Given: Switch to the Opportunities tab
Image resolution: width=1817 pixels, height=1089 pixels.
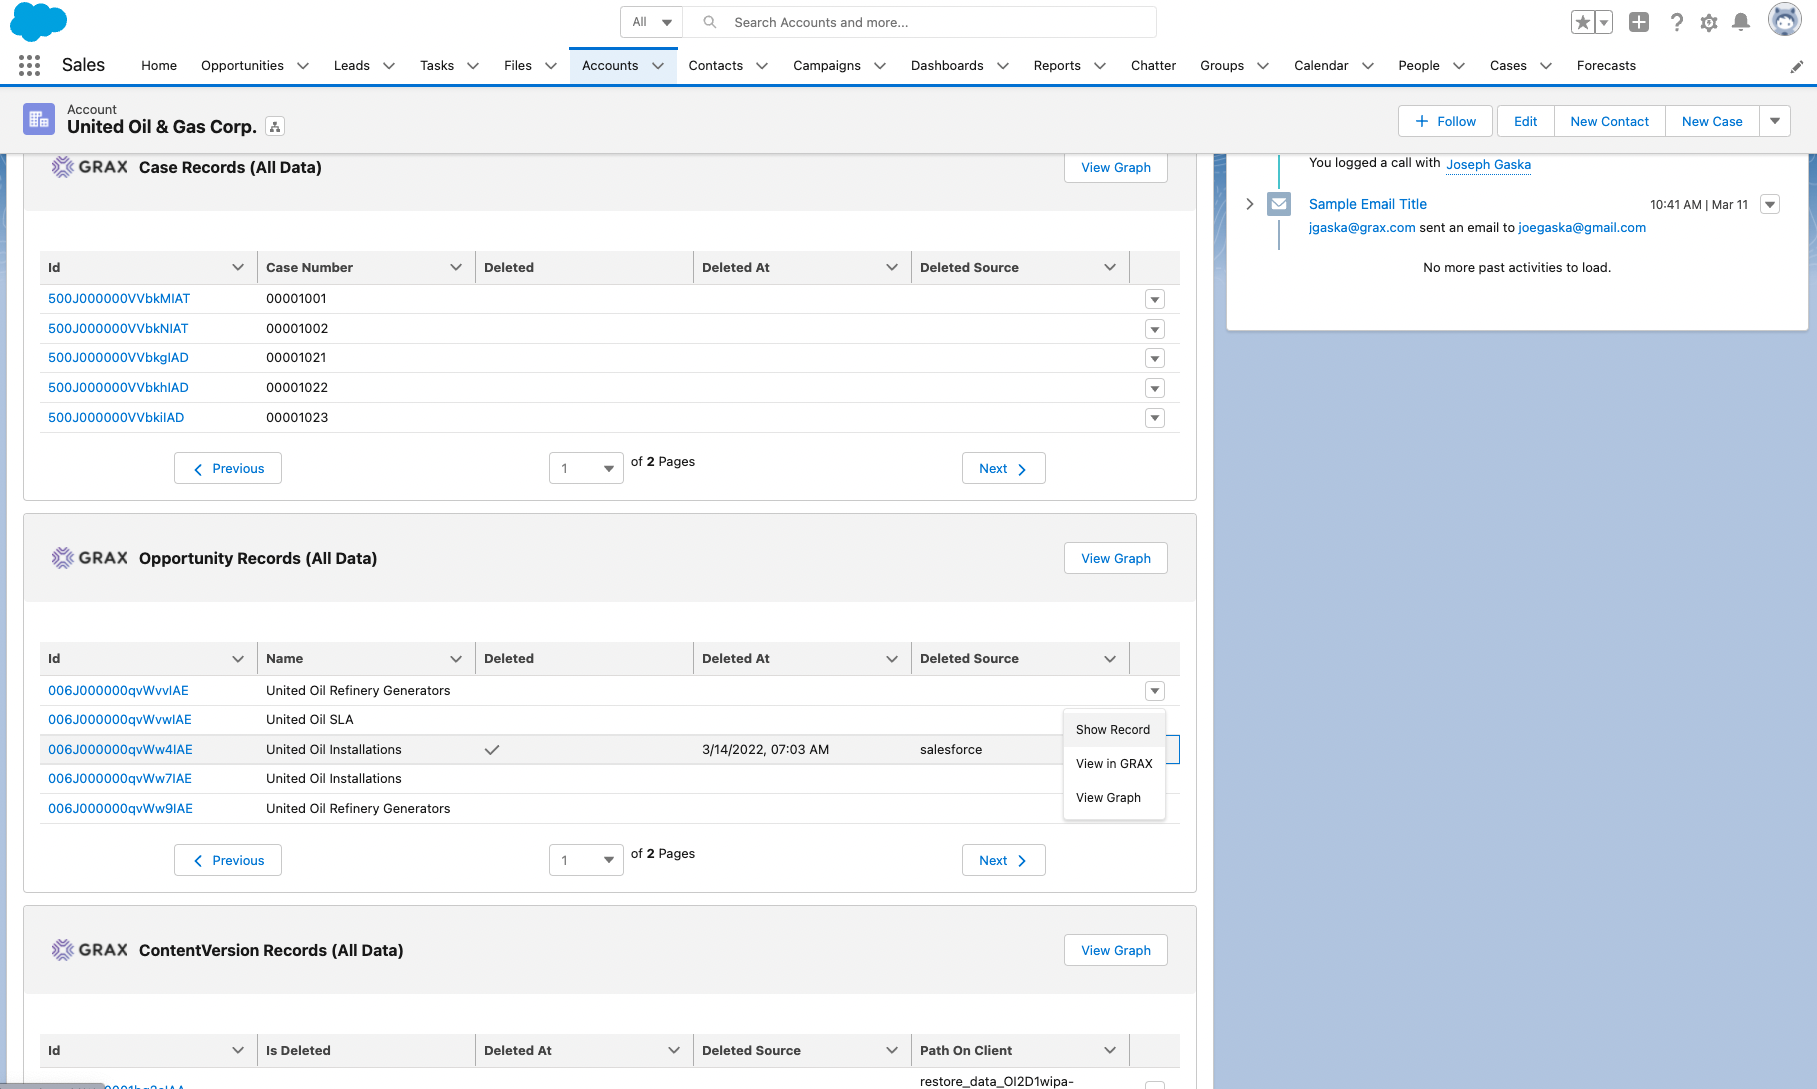Looking at the screenshot, I should 242,66.
